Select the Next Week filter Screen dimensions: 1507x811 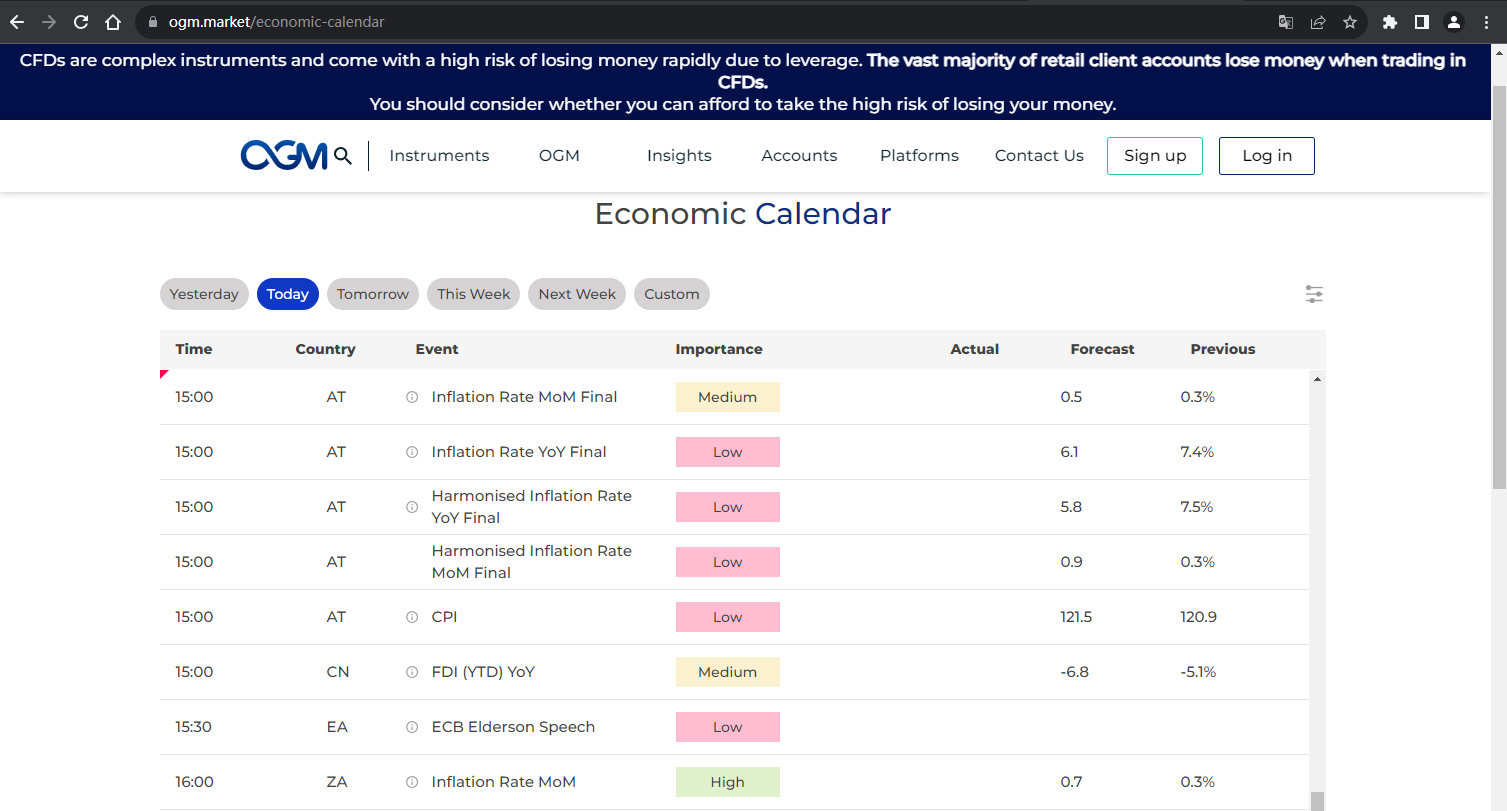coord(577,294)
